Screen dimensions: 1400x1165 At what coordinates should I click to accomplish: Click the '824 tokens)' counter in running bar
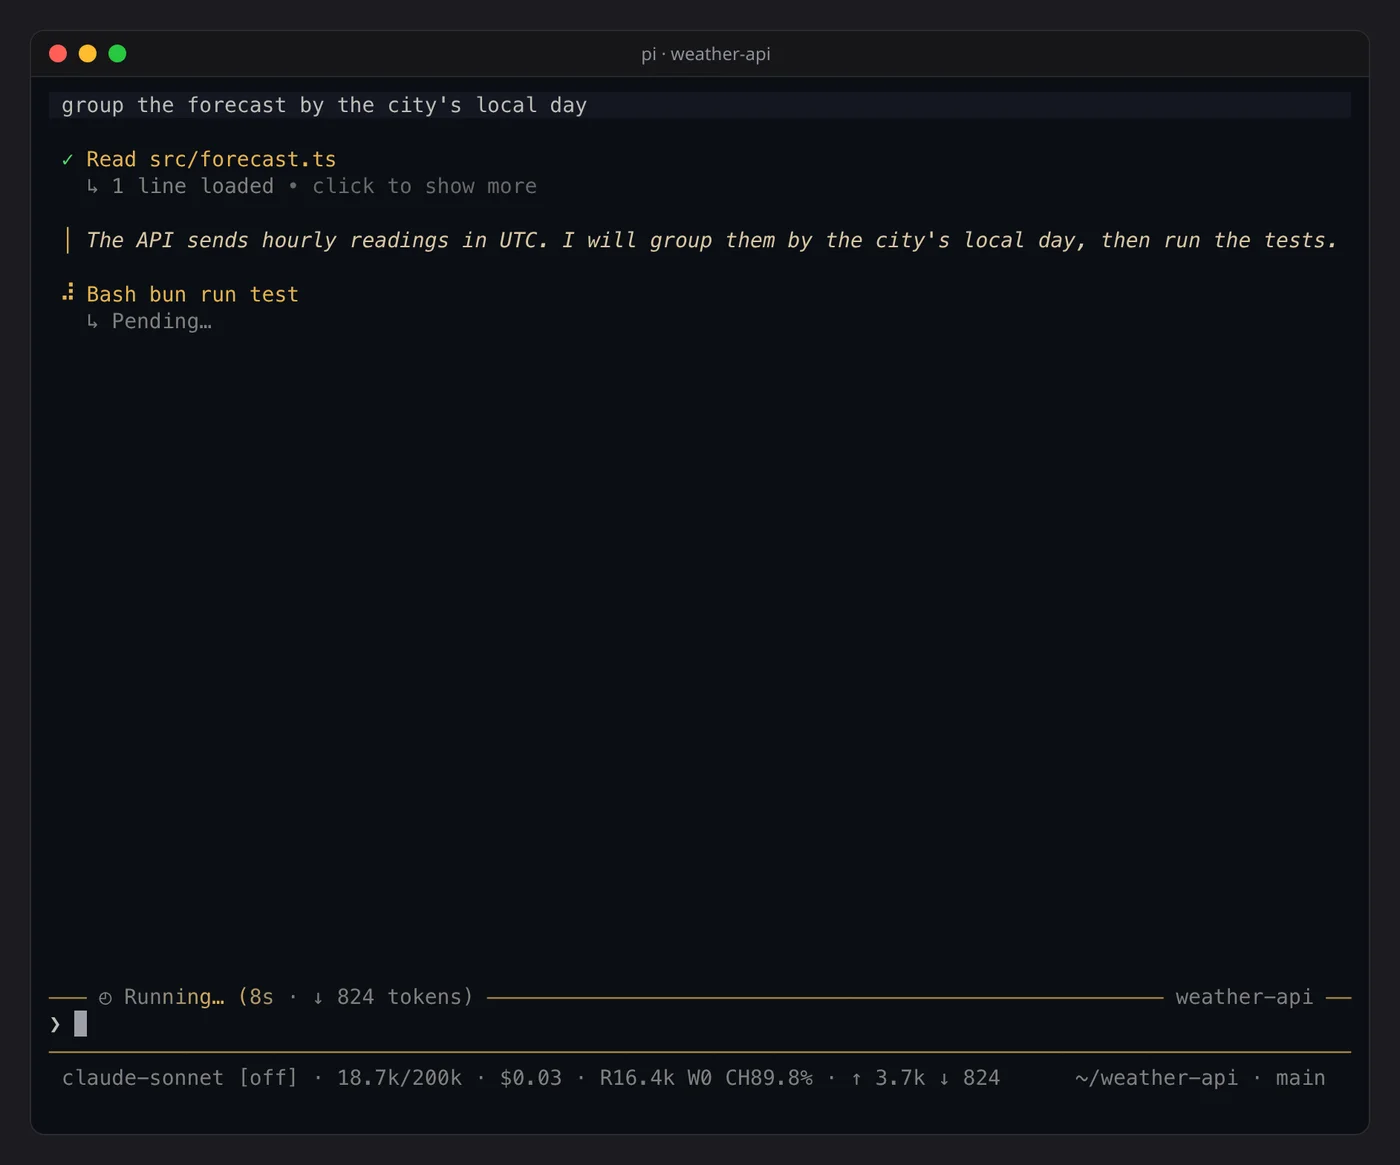point(405,997)
